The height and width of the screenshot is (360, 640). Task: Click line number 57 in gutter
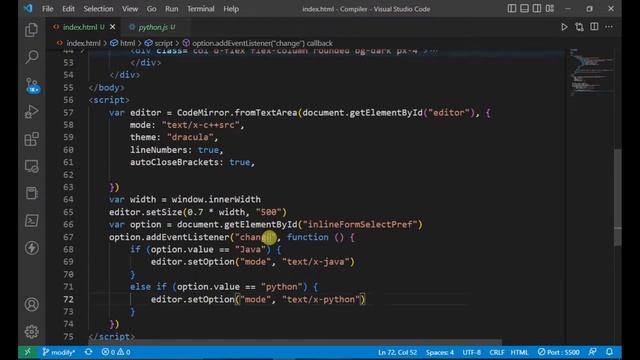pos(69,113)
